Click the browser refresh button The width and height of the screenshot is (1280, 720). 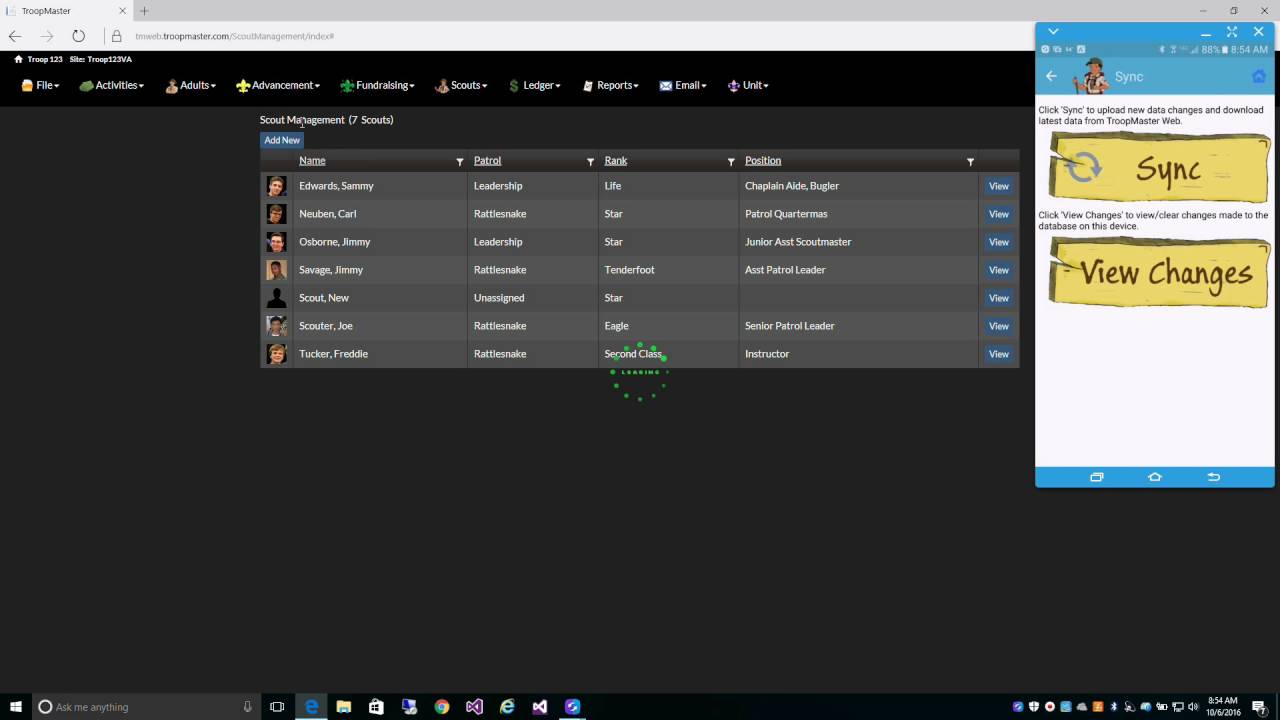[x=78, y=36]
